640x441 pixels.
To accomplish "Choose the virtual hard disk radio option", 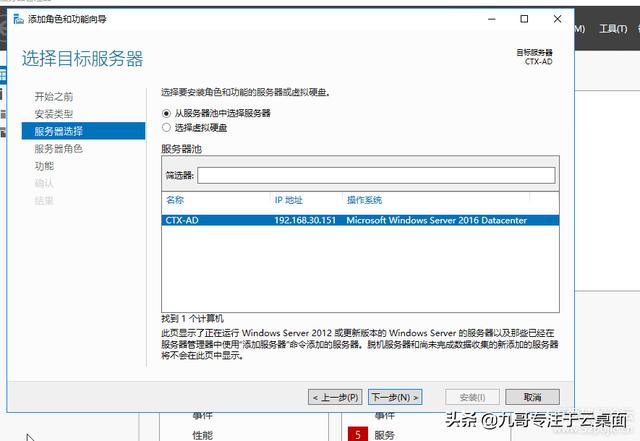I will (166, 128).
